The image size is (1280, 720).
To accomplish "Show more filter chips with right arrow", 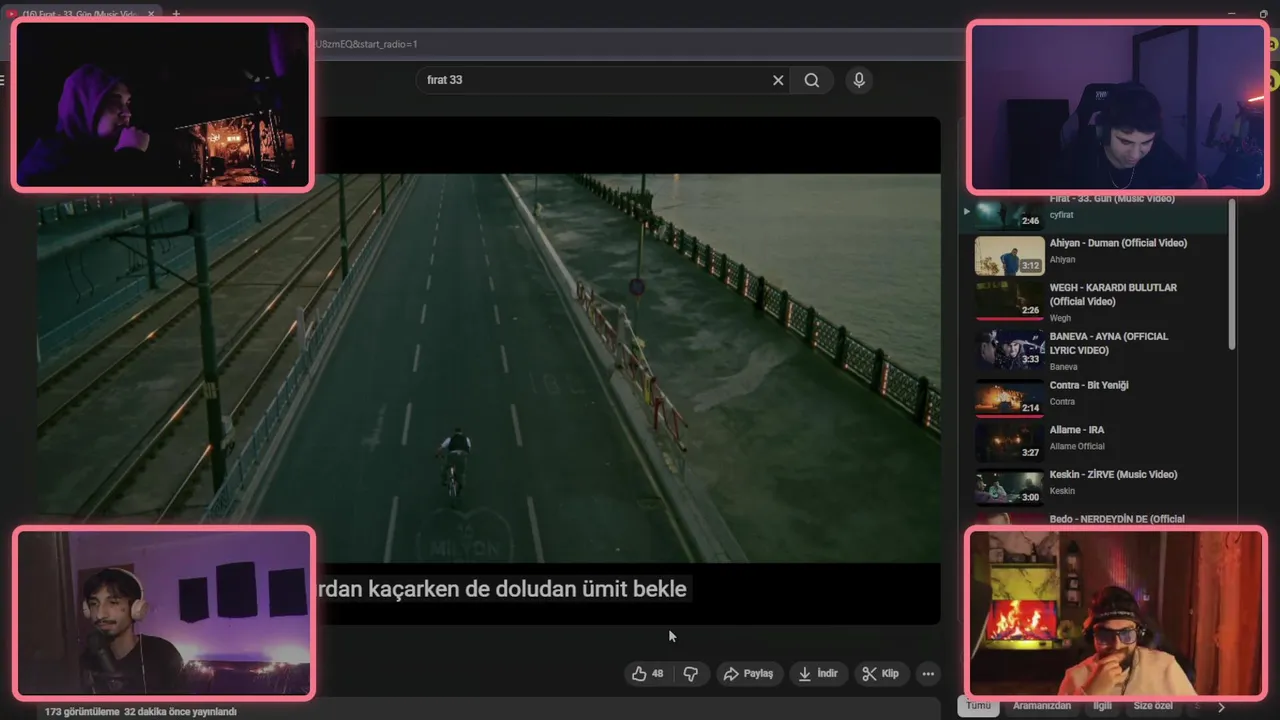I will click(1220, 707).
